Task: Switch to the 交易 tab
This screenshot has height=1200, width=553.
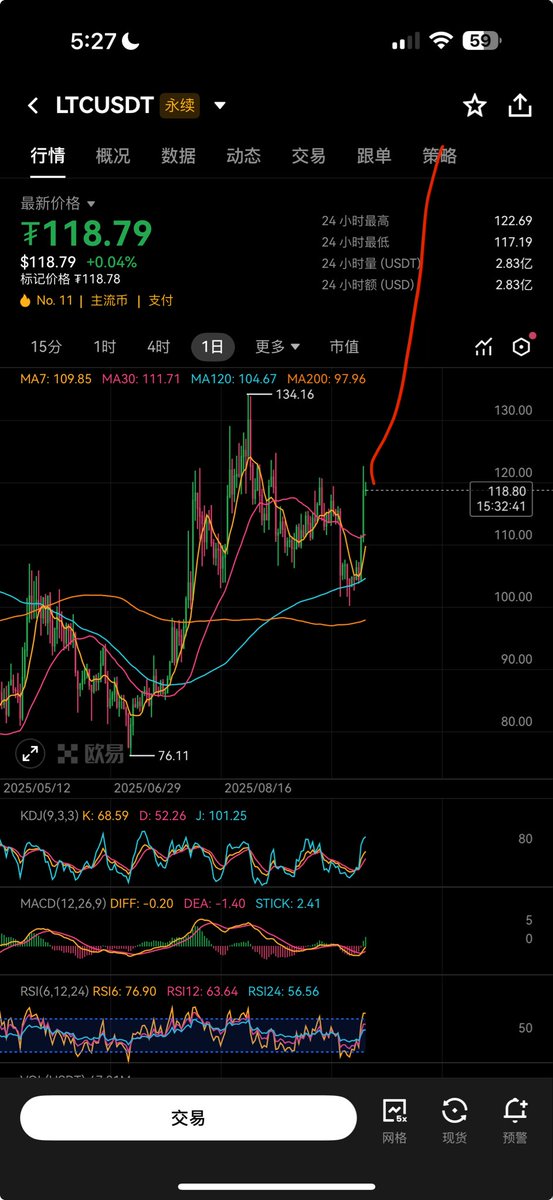Action: point(308,156)
